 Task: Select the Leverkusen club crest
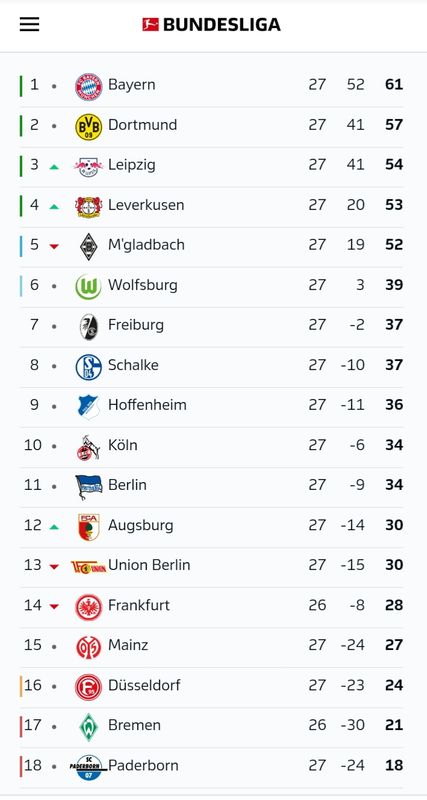click(89, 207)
